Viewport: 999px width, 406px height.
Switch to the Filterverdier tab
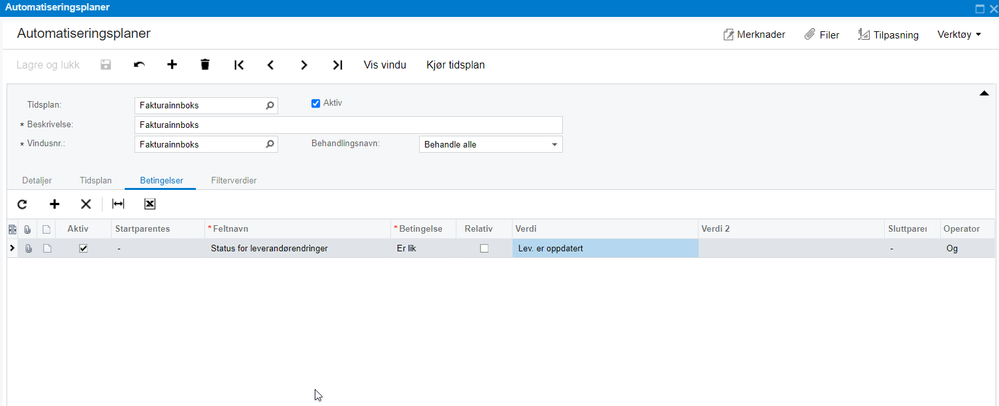tap(234, 180)
